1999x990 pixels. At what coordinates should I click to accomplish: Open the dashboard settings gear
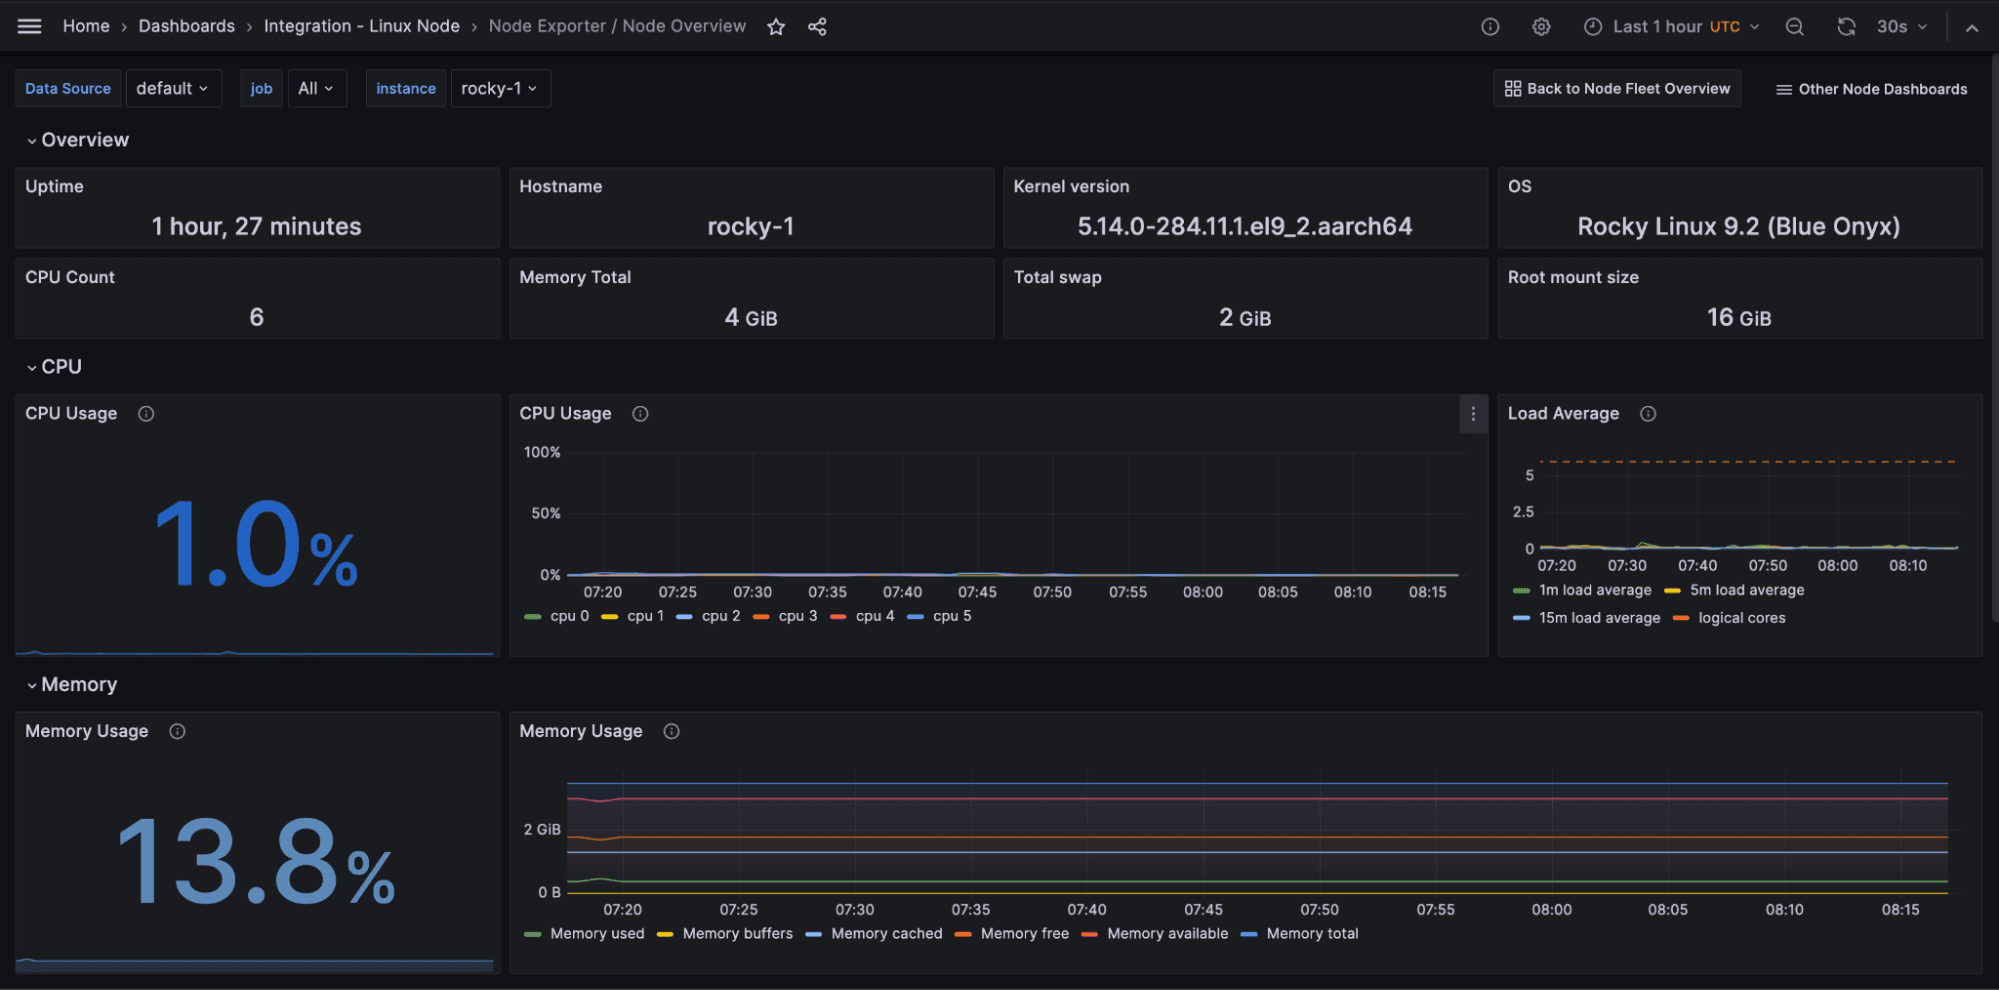(1541, 26)
